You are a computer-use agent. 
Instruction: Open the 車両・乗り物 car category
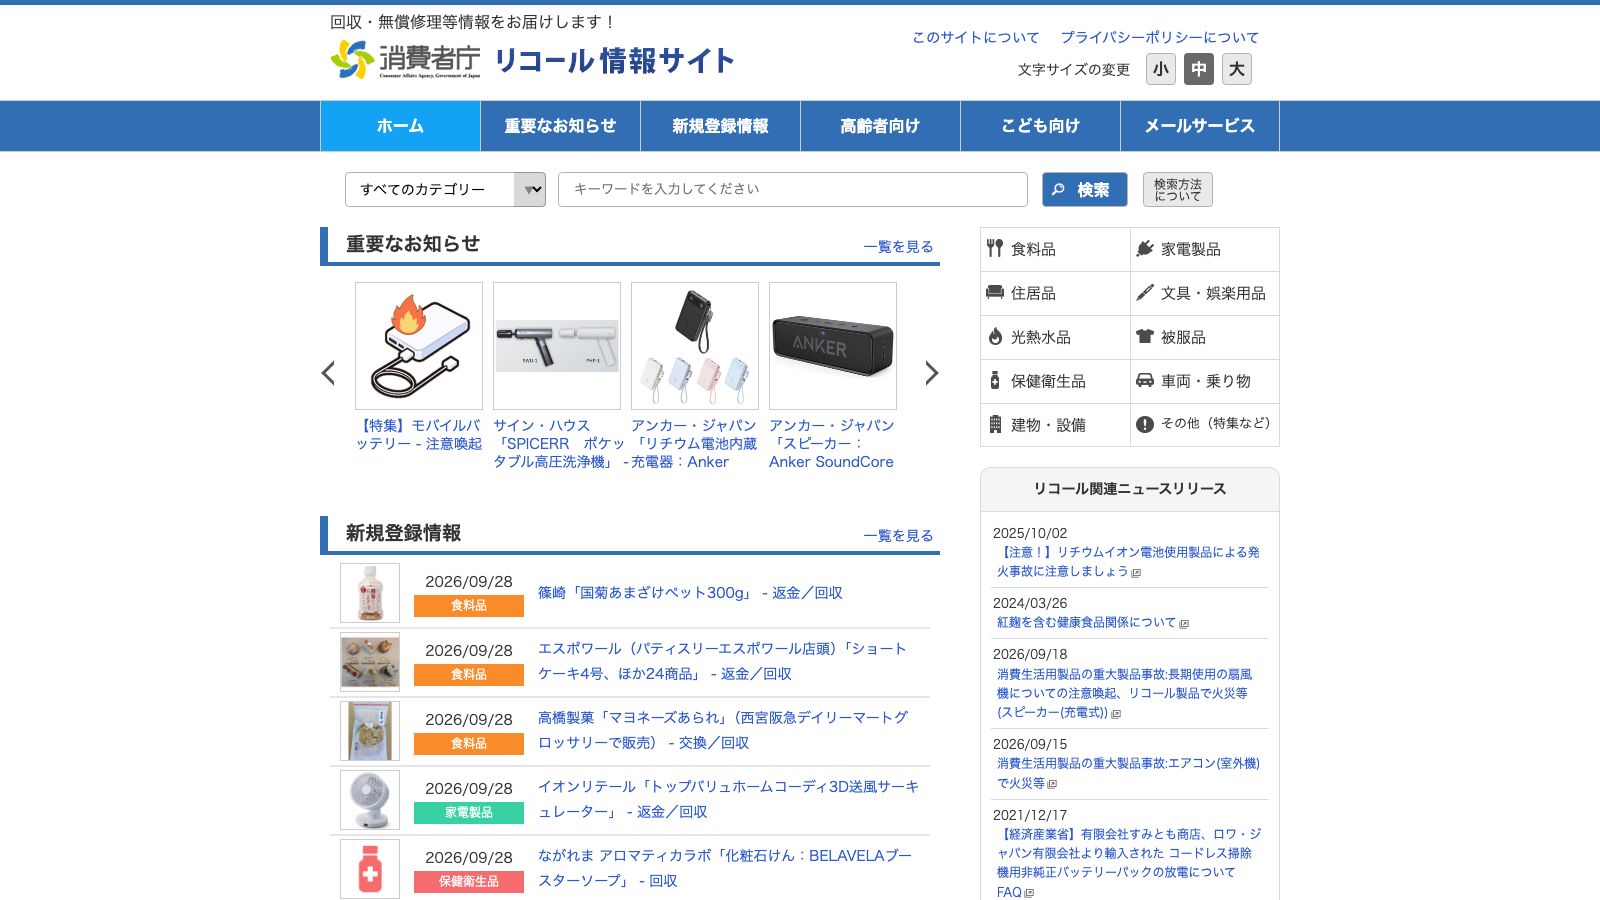[1205, 381]
